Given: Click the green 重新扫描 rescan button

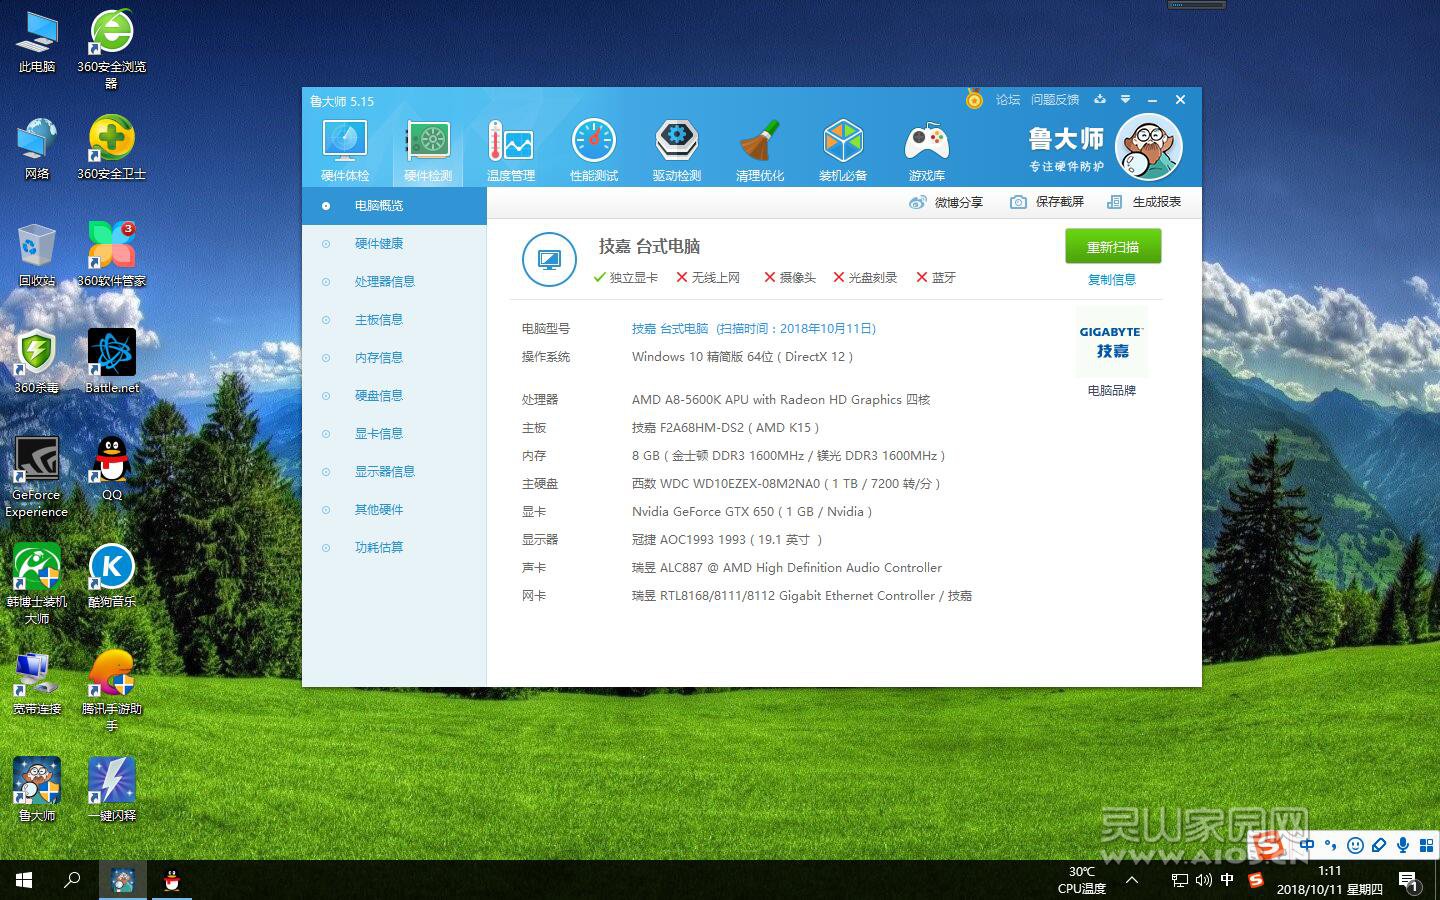Looking at the screenshot, I should click(x=1113, y=247).
